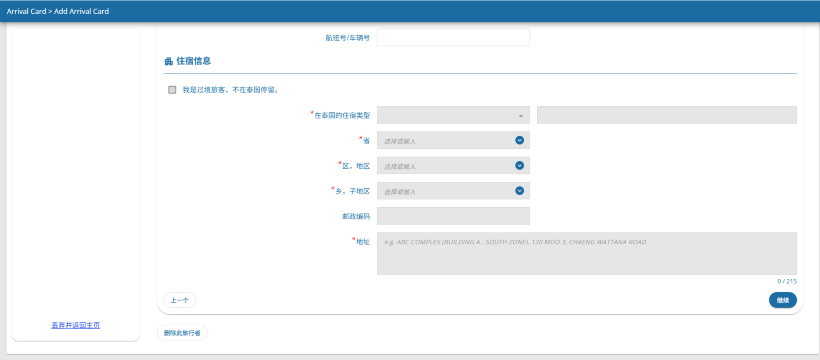820x360 pixels.
Task: Click the 住宿信息 section building icon
Action: click(x=168, y=61)
